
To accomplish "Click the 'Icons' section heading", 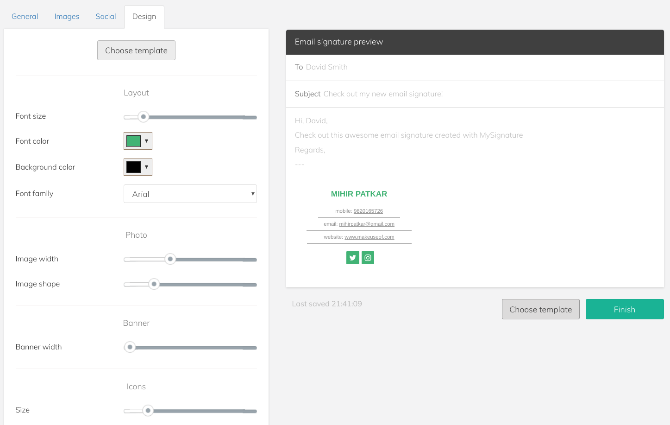I will [136, 386].
